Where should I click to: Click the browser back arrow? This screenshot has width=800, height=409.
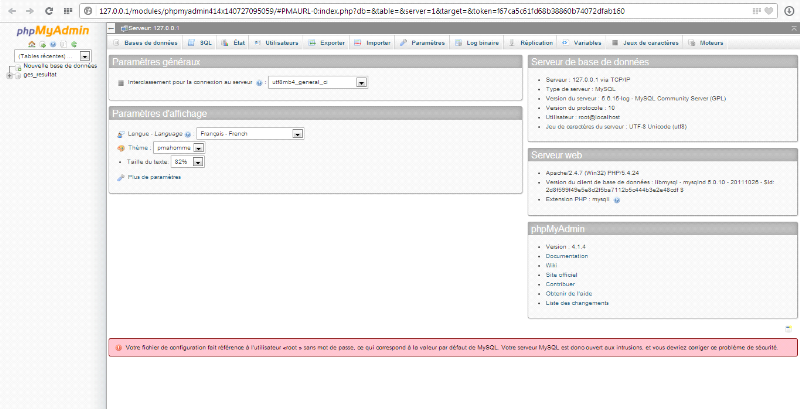13,11
